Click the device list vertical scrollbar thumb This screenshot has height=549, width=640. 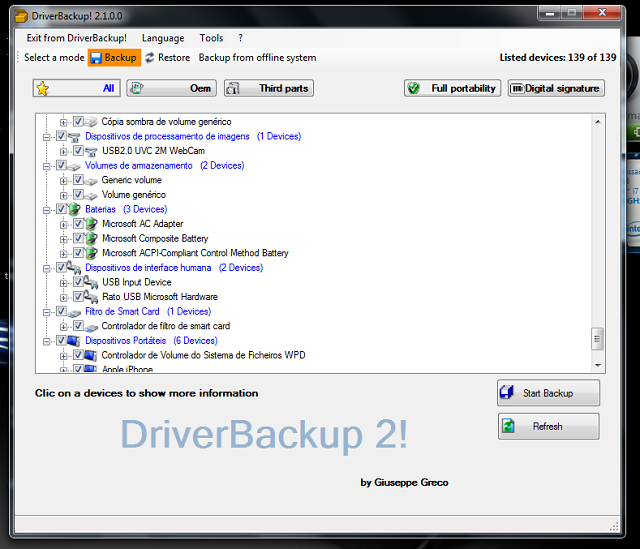598,339
